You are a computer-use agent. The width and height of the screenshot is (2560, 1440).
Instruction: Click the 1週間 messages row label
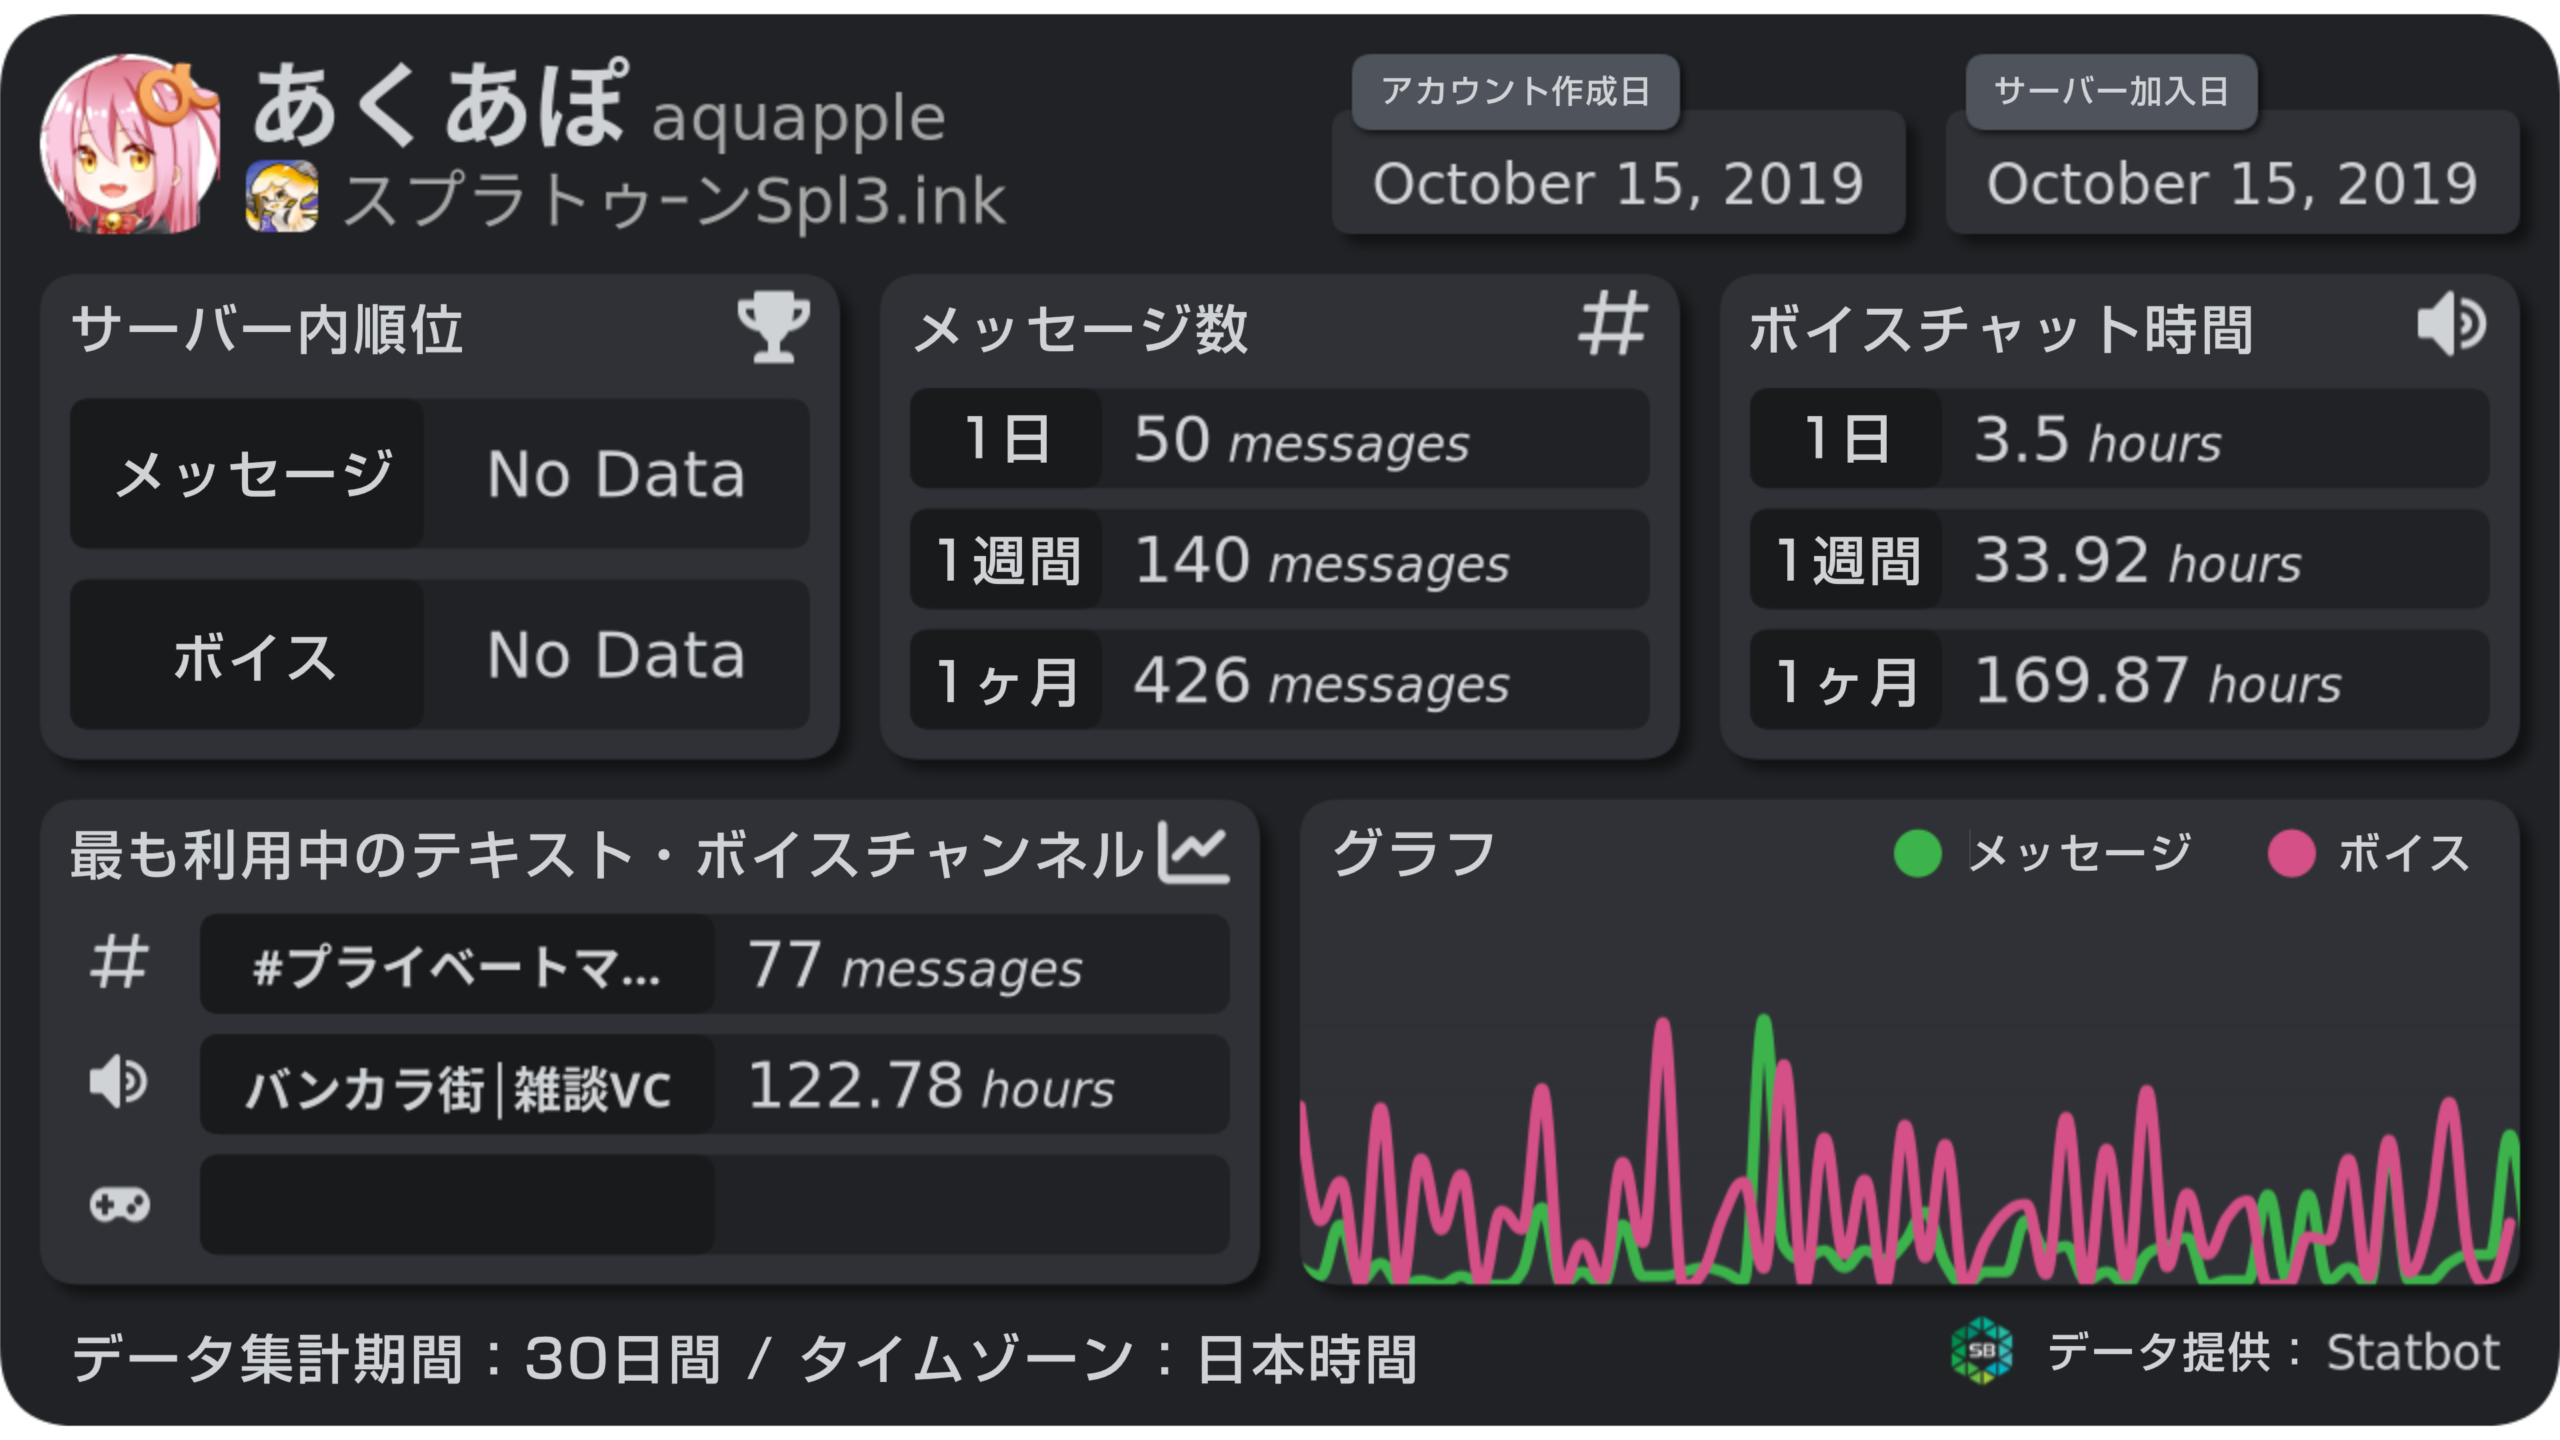pyautogui.click(x=1006, y=560)
